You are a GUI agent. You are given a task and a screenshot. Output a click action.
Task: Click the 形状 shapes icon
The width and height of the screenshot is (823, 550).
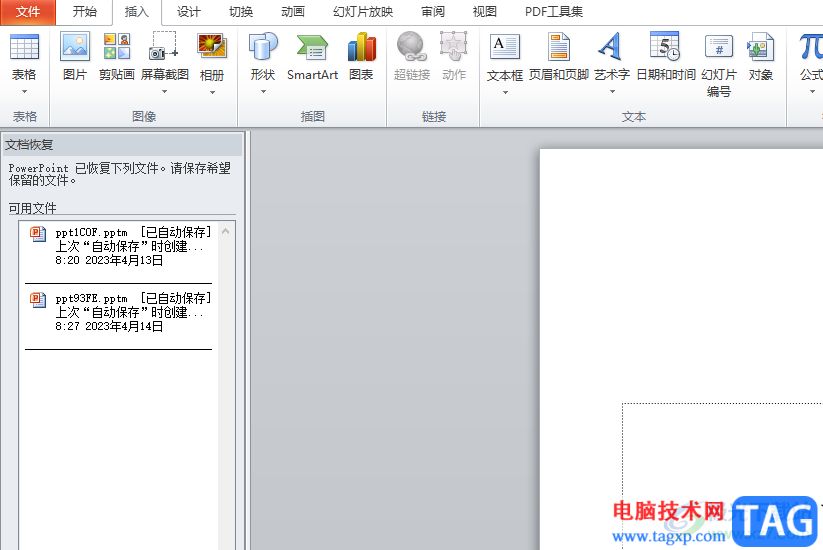click(x=263, y=46)
